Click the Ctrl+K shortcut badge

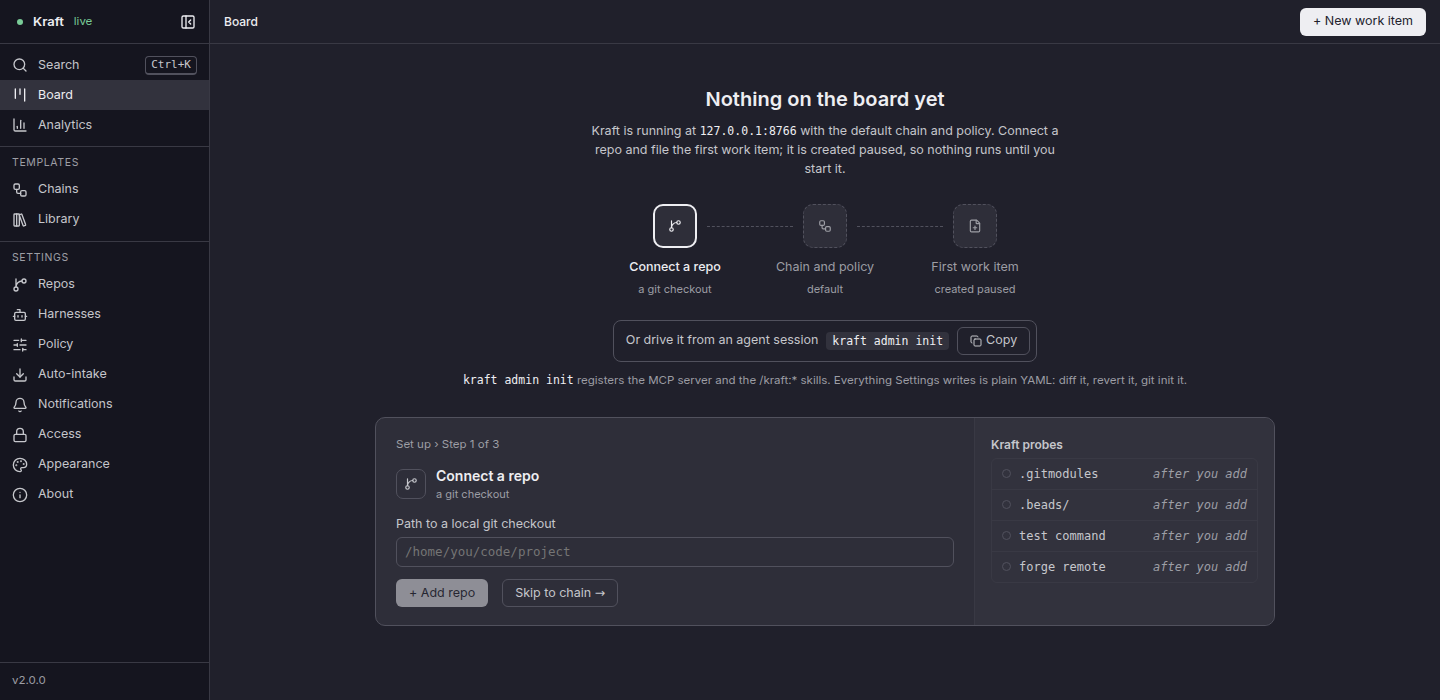[x=171, y=65]
